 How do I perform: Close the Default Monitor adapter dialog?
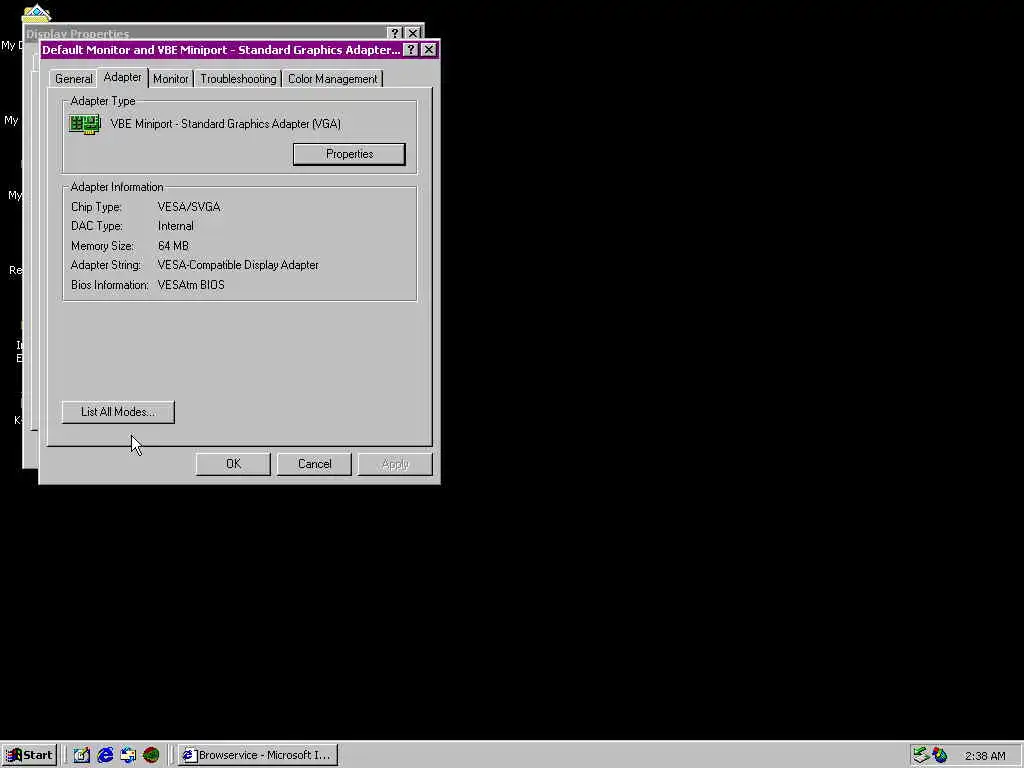coord(429,50)
